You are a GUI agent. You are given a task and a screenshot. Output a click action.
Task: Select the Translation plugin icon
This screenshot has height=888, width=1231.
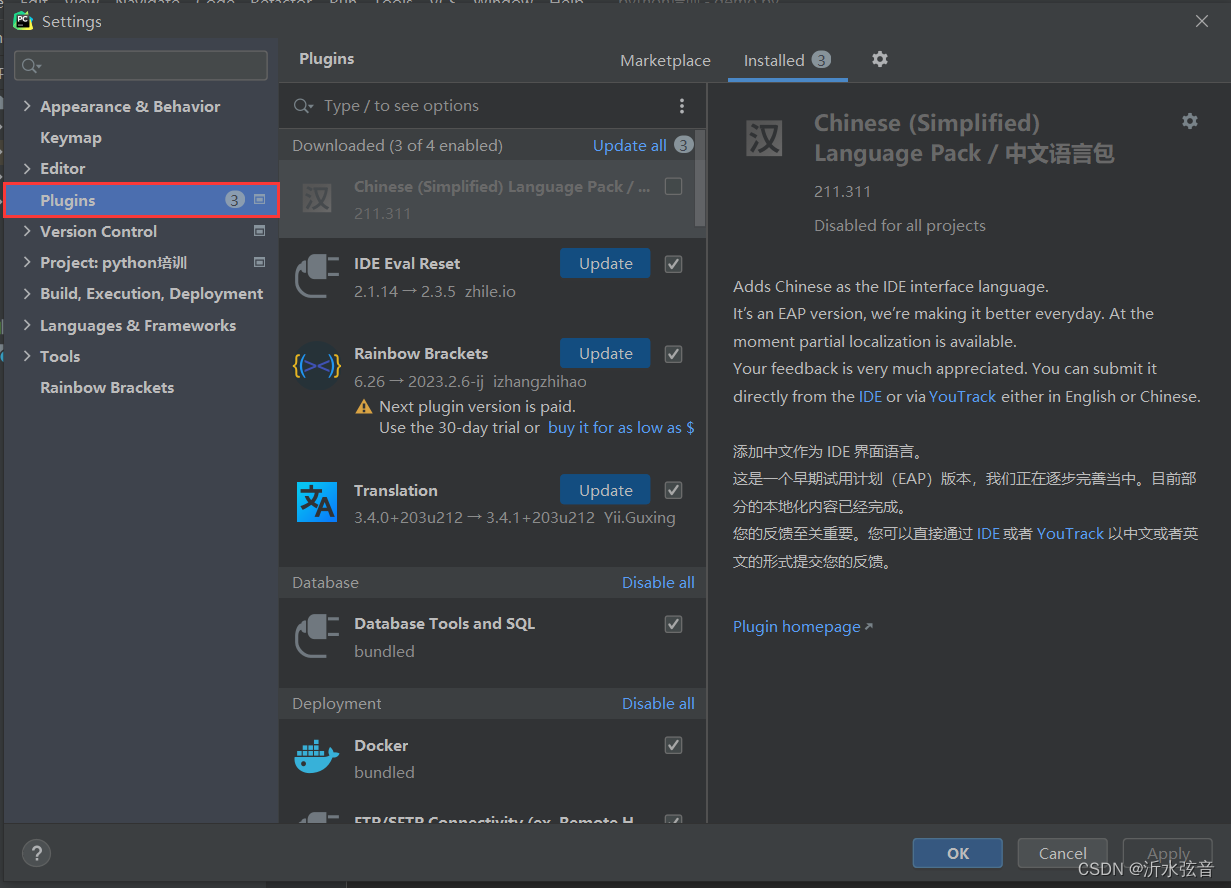coord(317,502)
